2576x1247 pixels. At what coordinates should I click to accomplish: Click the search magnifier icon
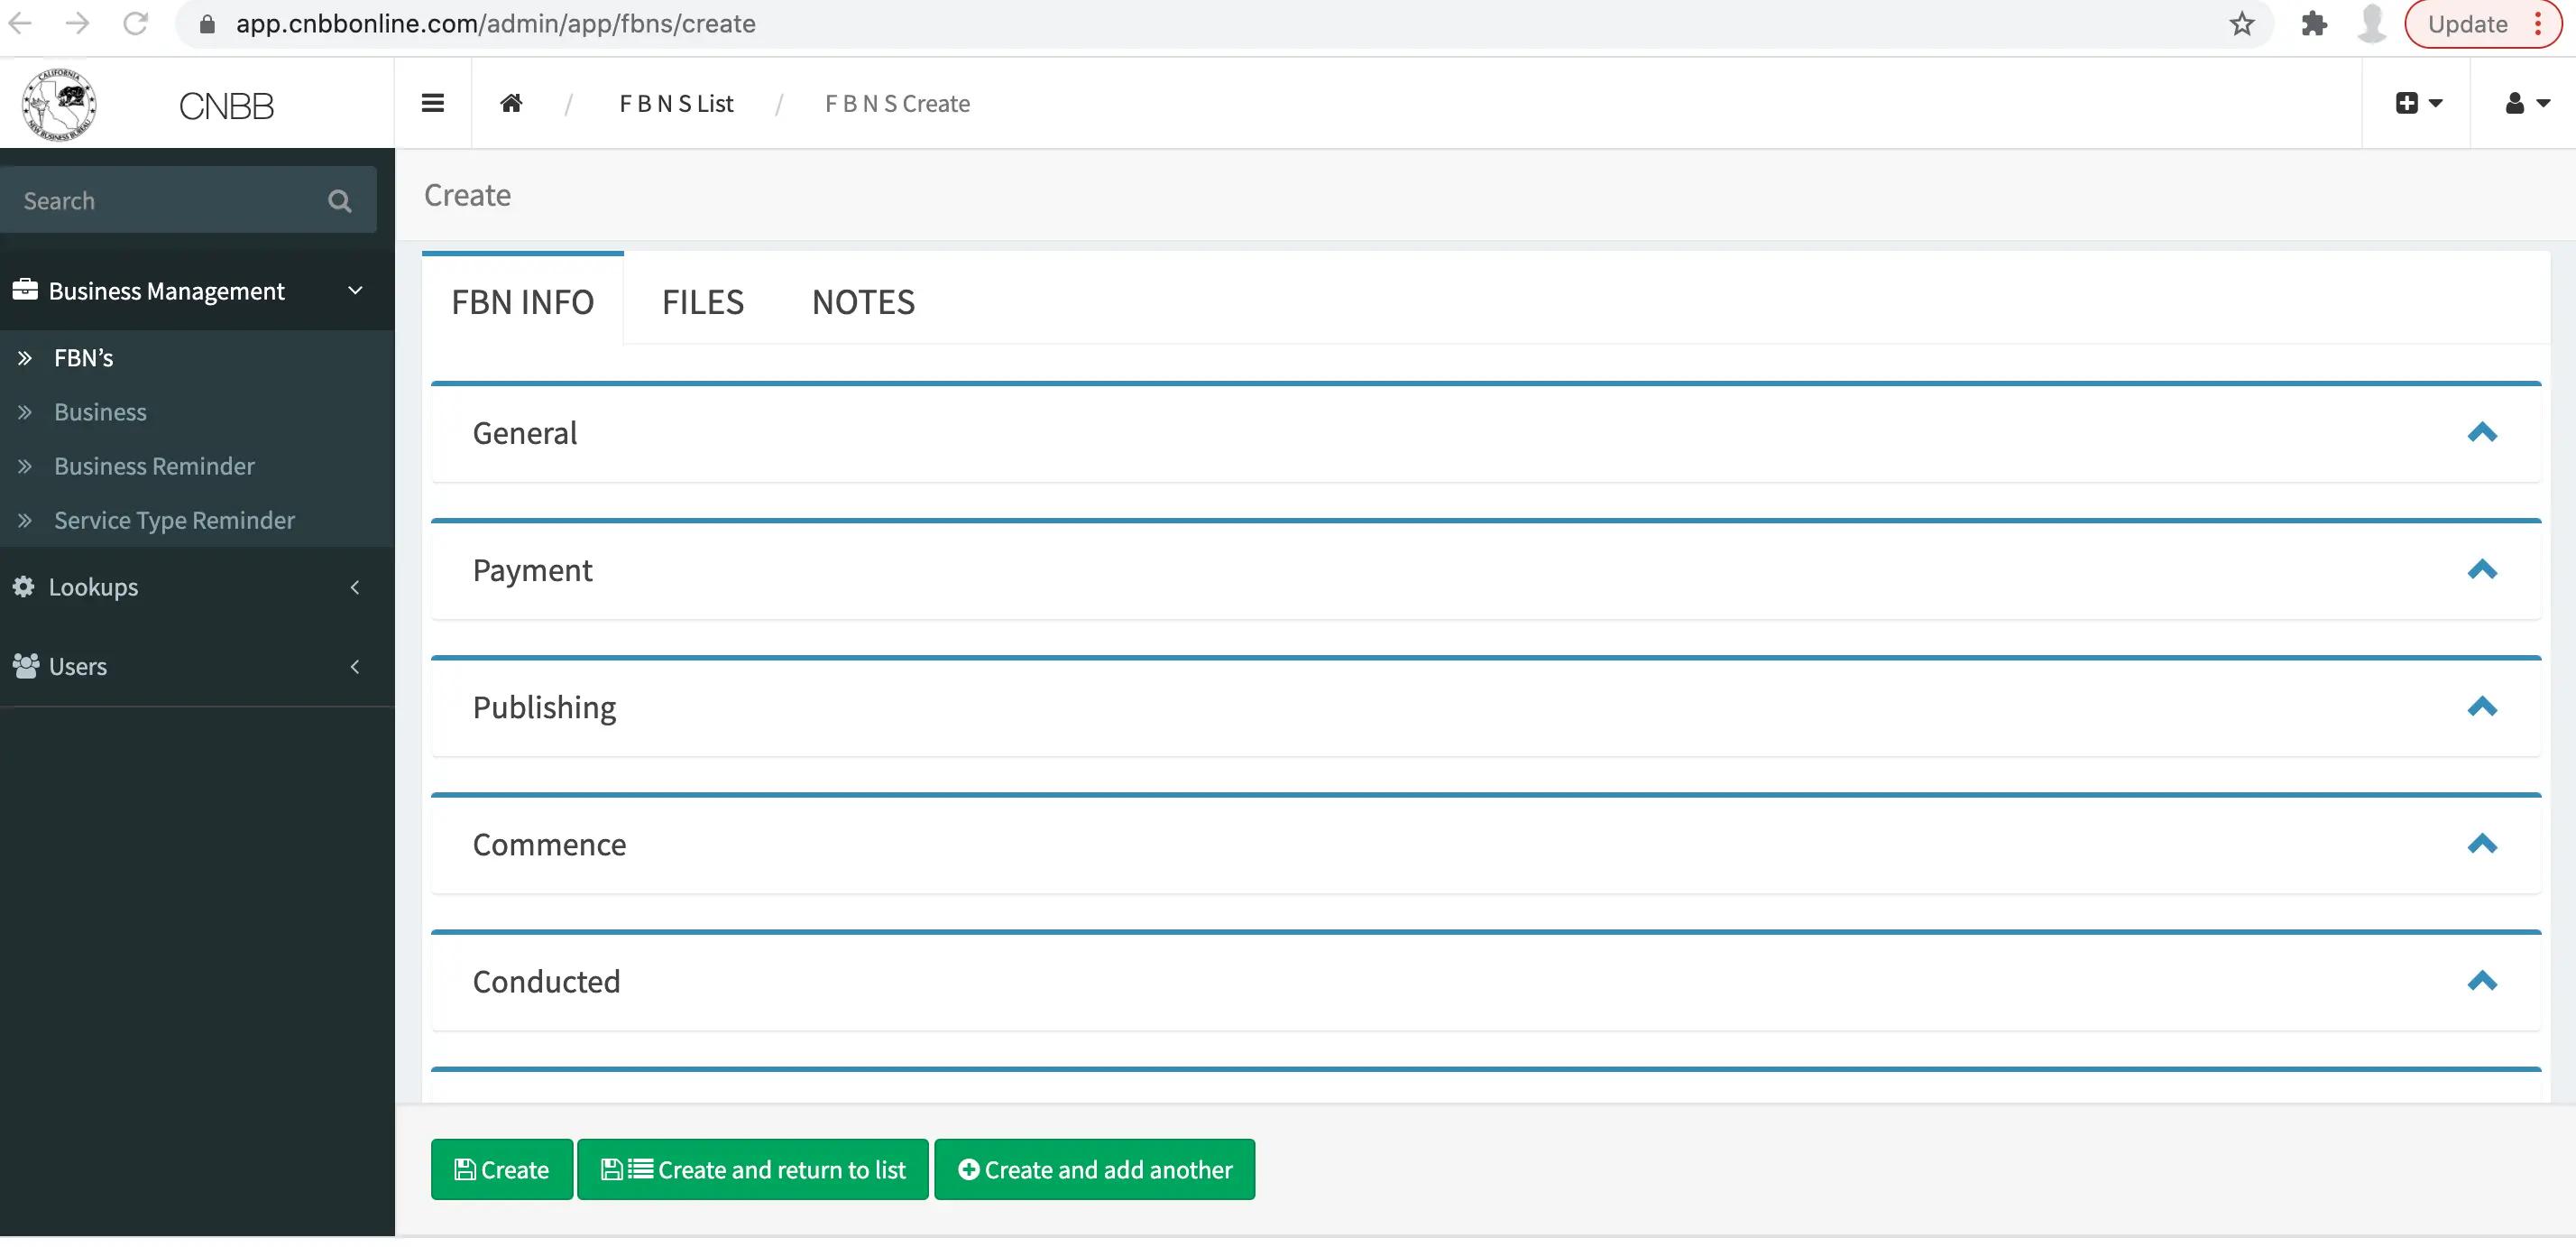tap(340, 200)
